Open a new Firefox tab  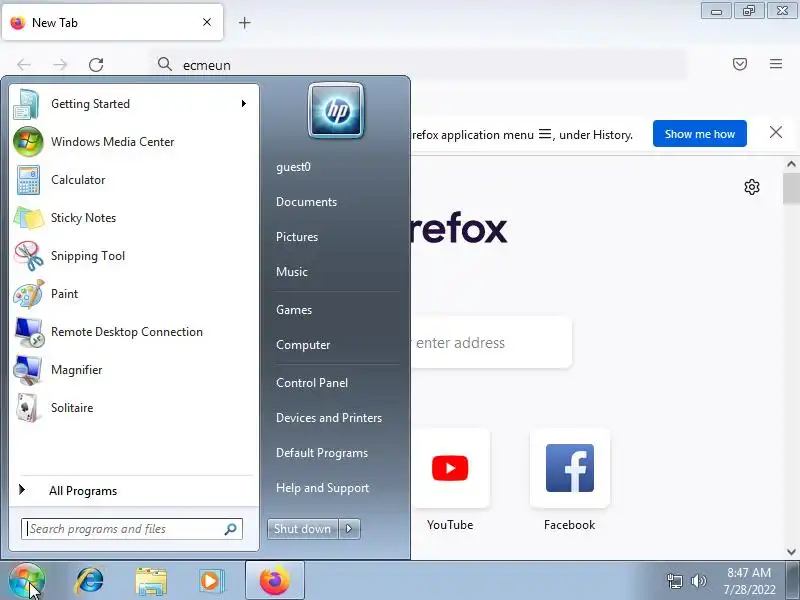pos(244,23)
